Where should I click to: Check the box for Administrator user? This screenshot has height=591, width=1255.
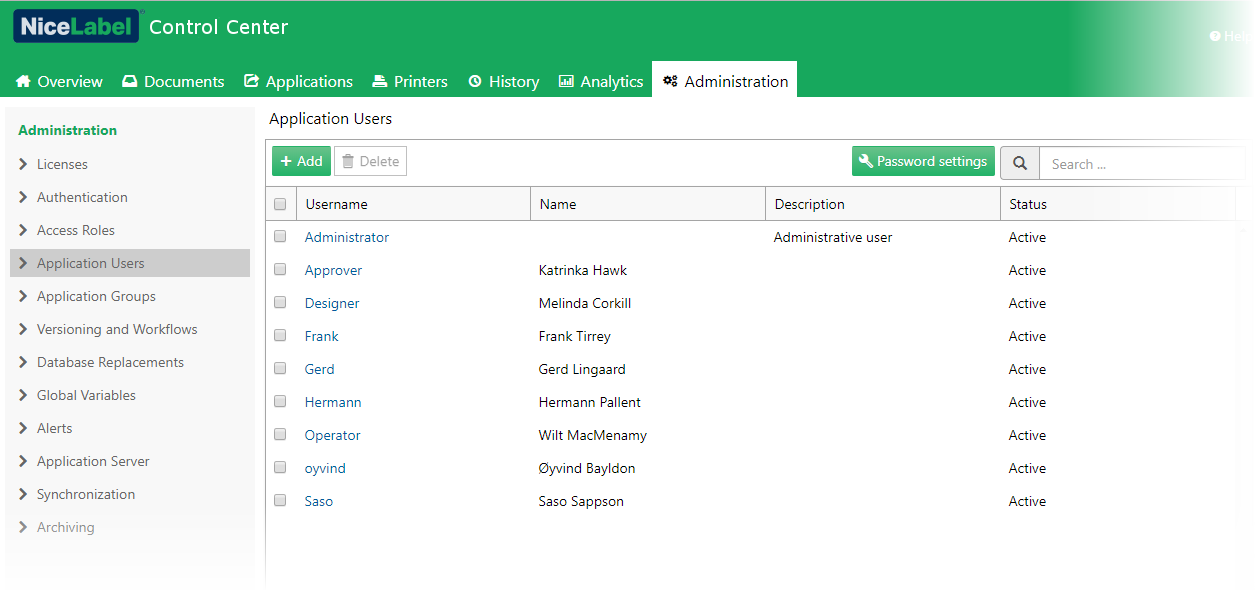(280, 237)
